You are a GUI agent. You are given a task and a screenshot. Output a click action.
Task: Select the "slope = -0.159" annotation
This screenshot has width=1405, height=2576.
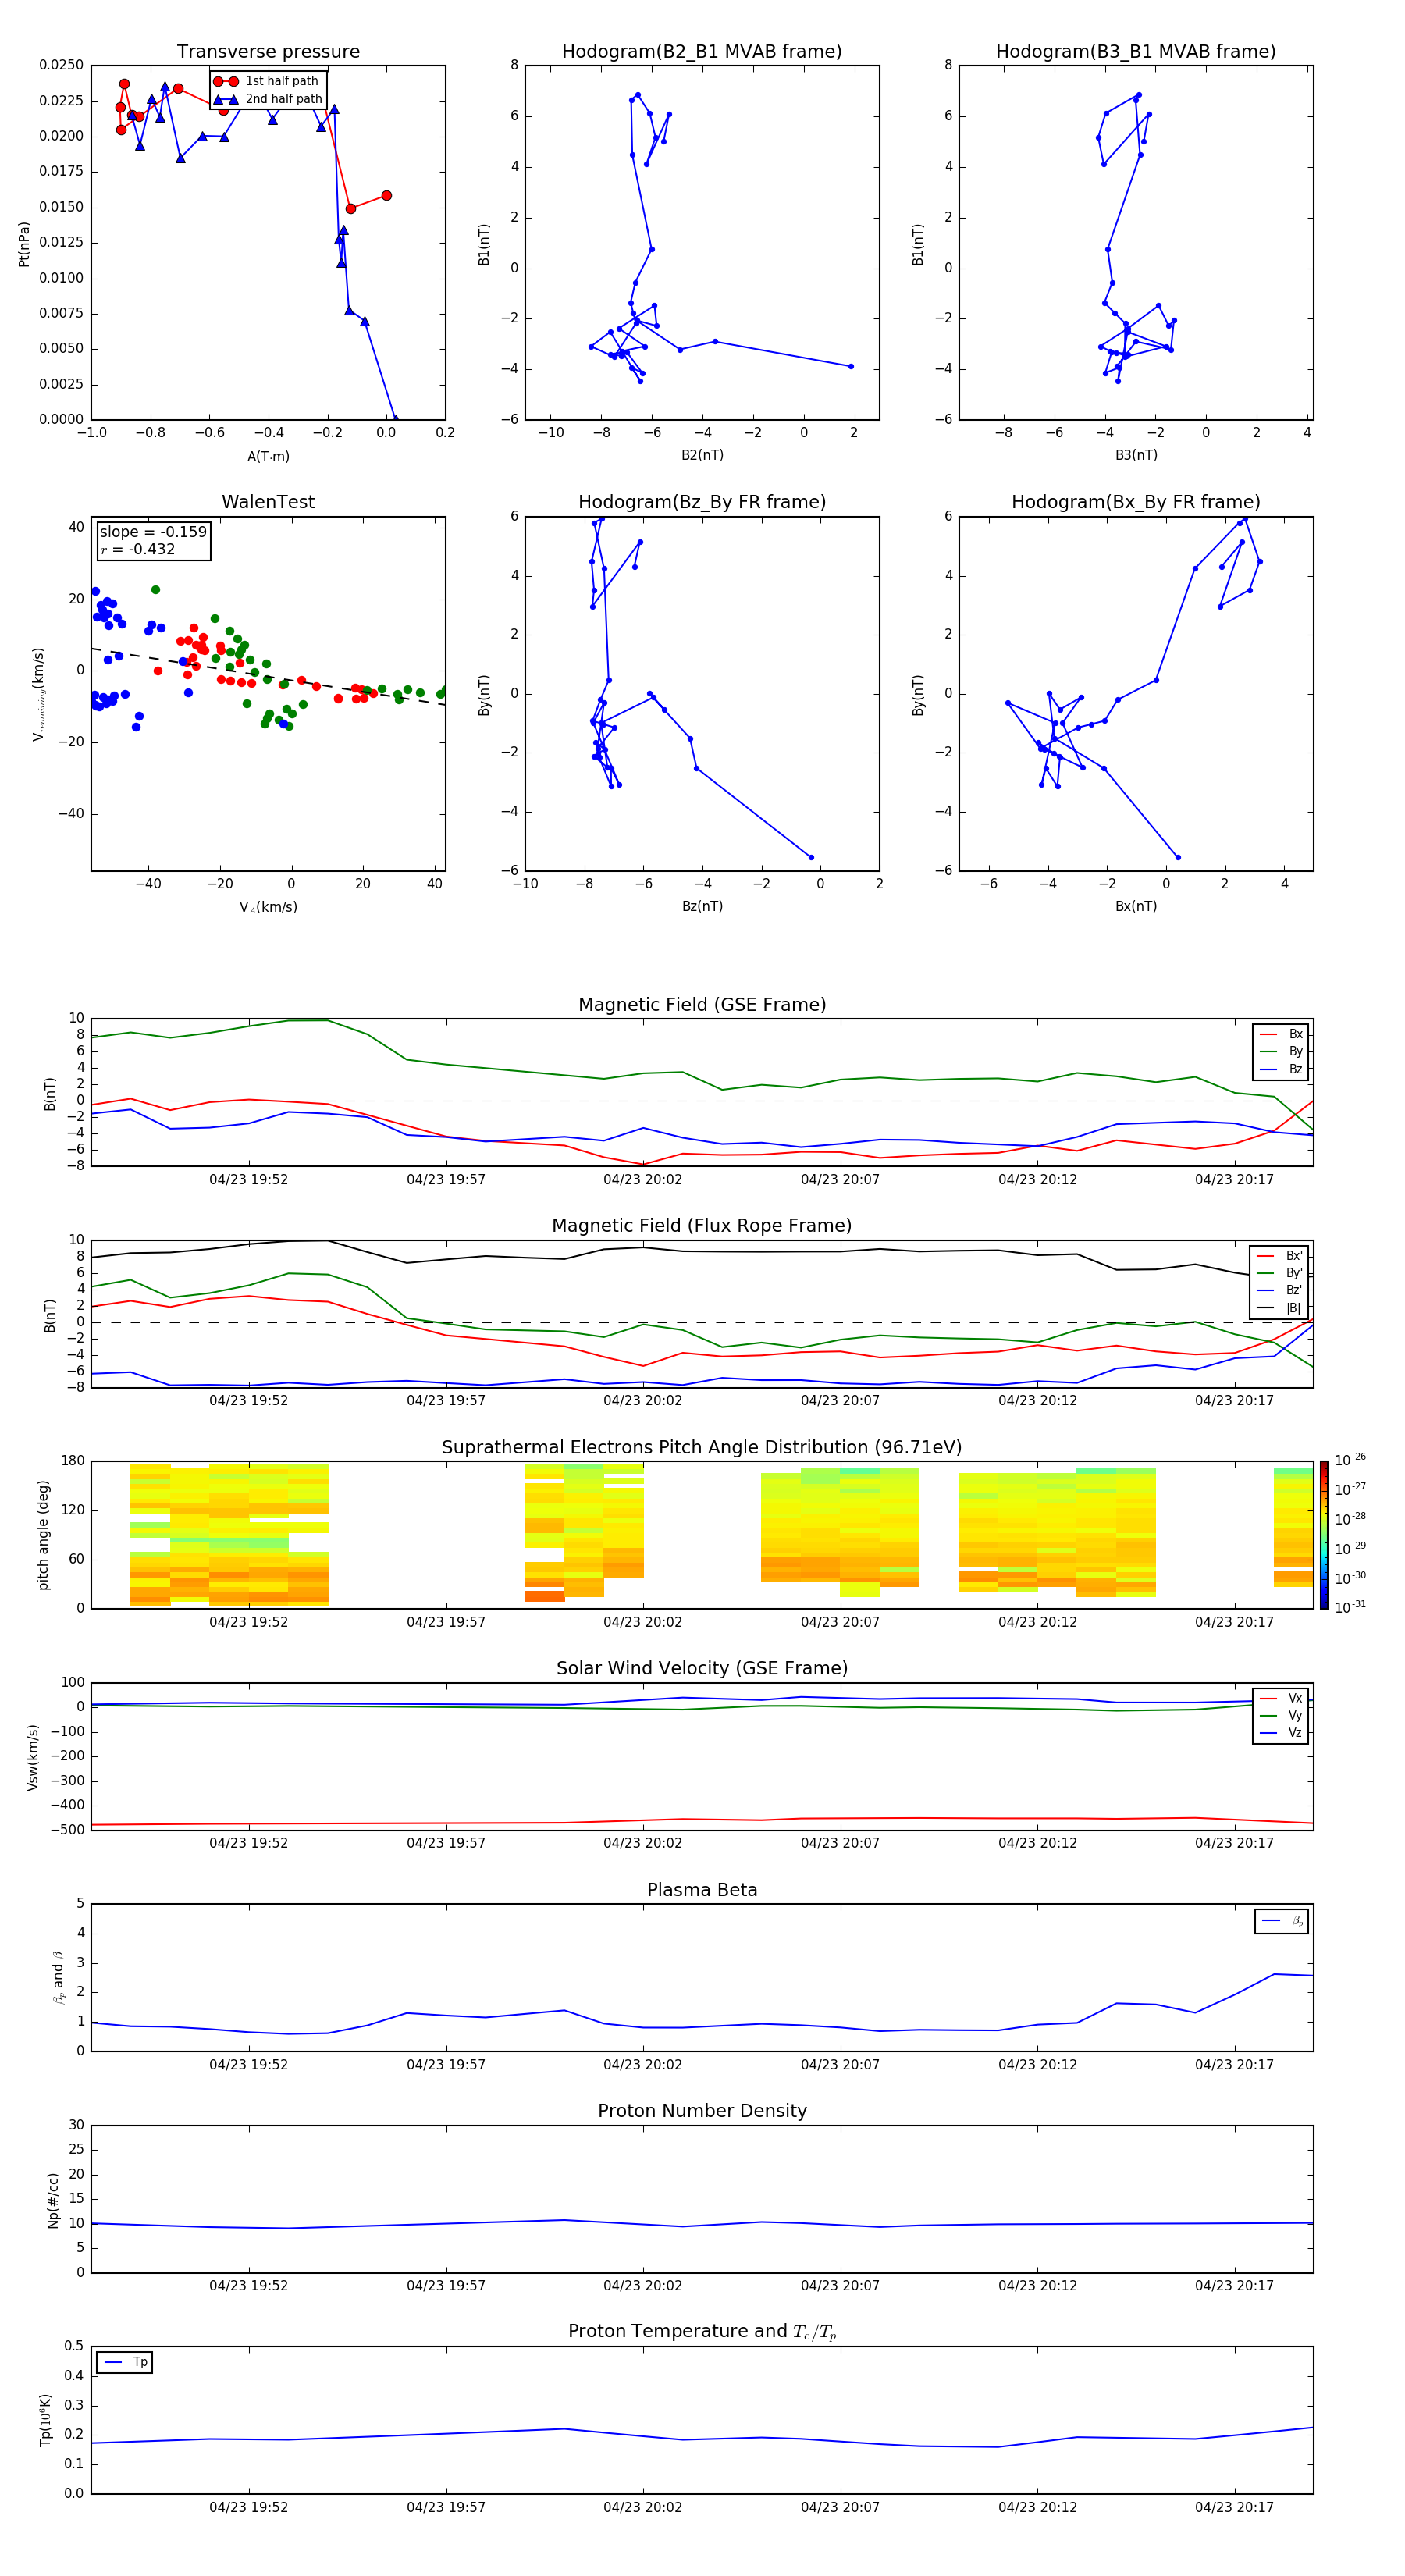click(x=153, y=532)
